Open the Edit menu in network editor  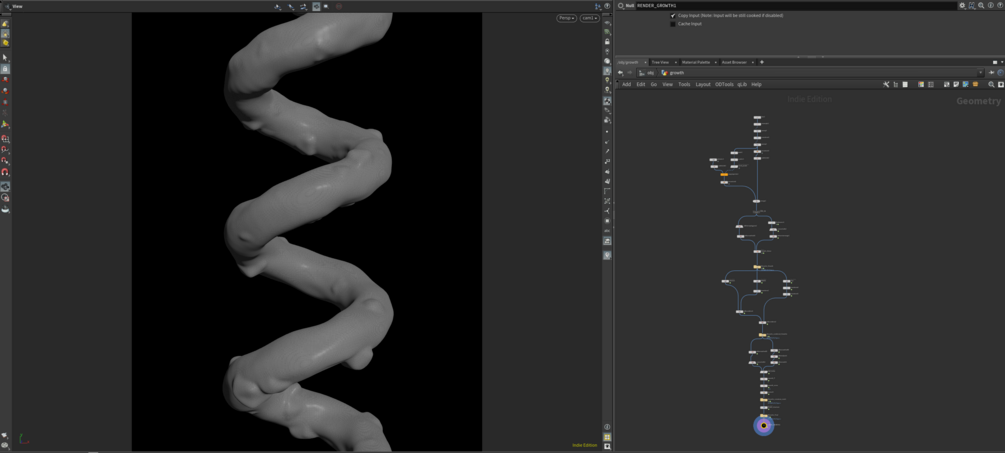click(x=640, y=85)
